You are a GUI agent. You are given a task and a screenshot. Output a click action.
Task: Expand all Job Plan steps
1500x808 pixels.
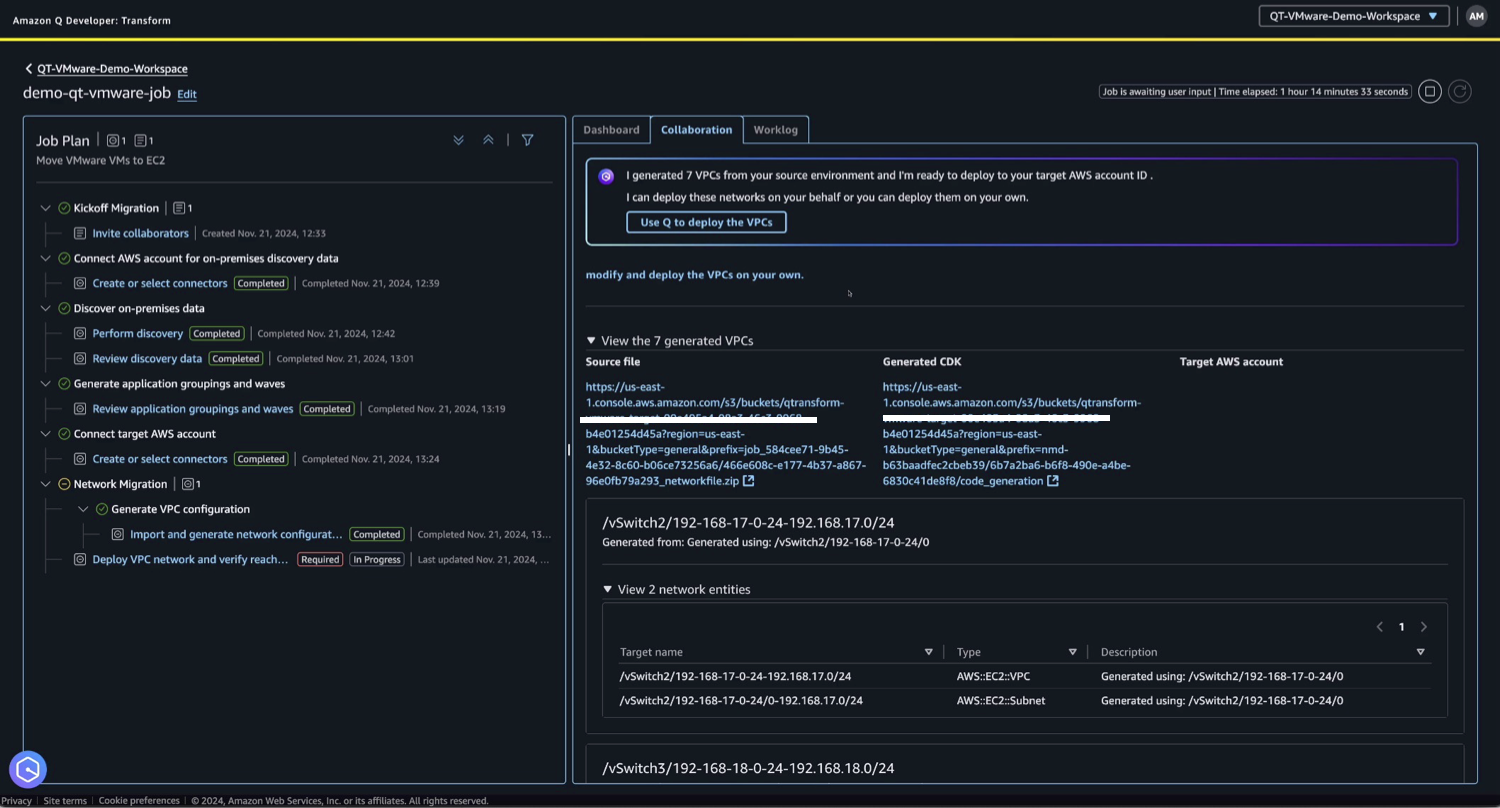tap(459, 140)
